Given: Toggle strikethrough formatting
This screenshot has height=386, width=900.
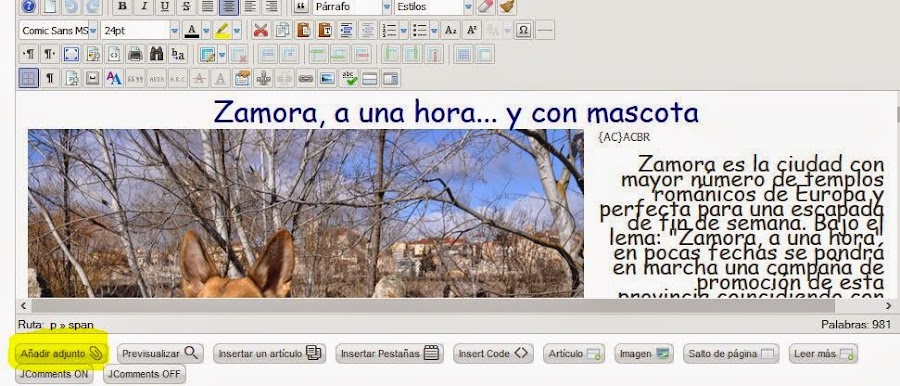Looking at the screenshot, I should pos(186,6).
